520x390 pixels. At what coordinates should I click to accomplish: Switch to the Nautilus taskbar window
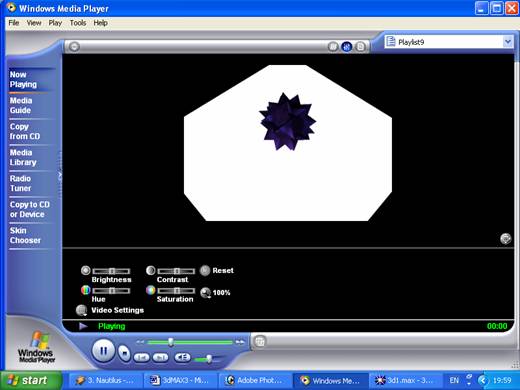coord(105,380)
